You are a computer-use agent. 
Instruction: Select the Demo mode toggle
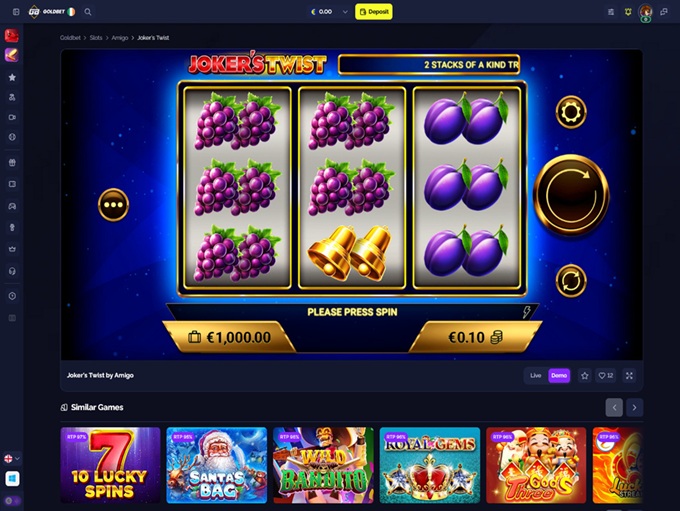(559, 376)
